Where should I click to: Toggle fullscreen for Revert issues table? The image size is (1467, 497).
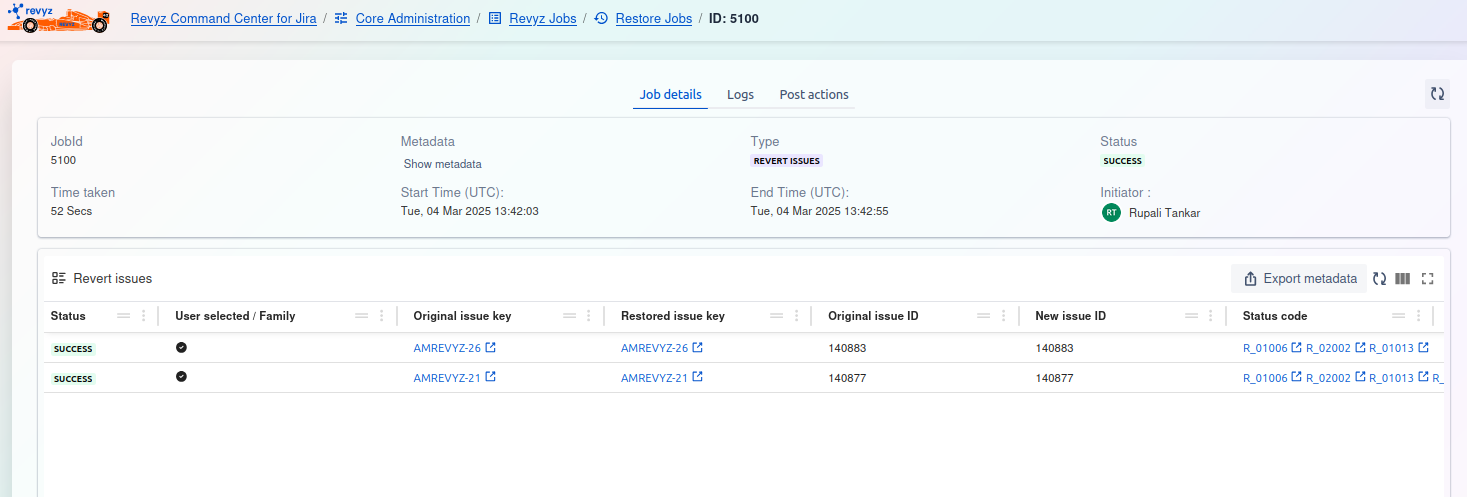(x=1427, y=279)
